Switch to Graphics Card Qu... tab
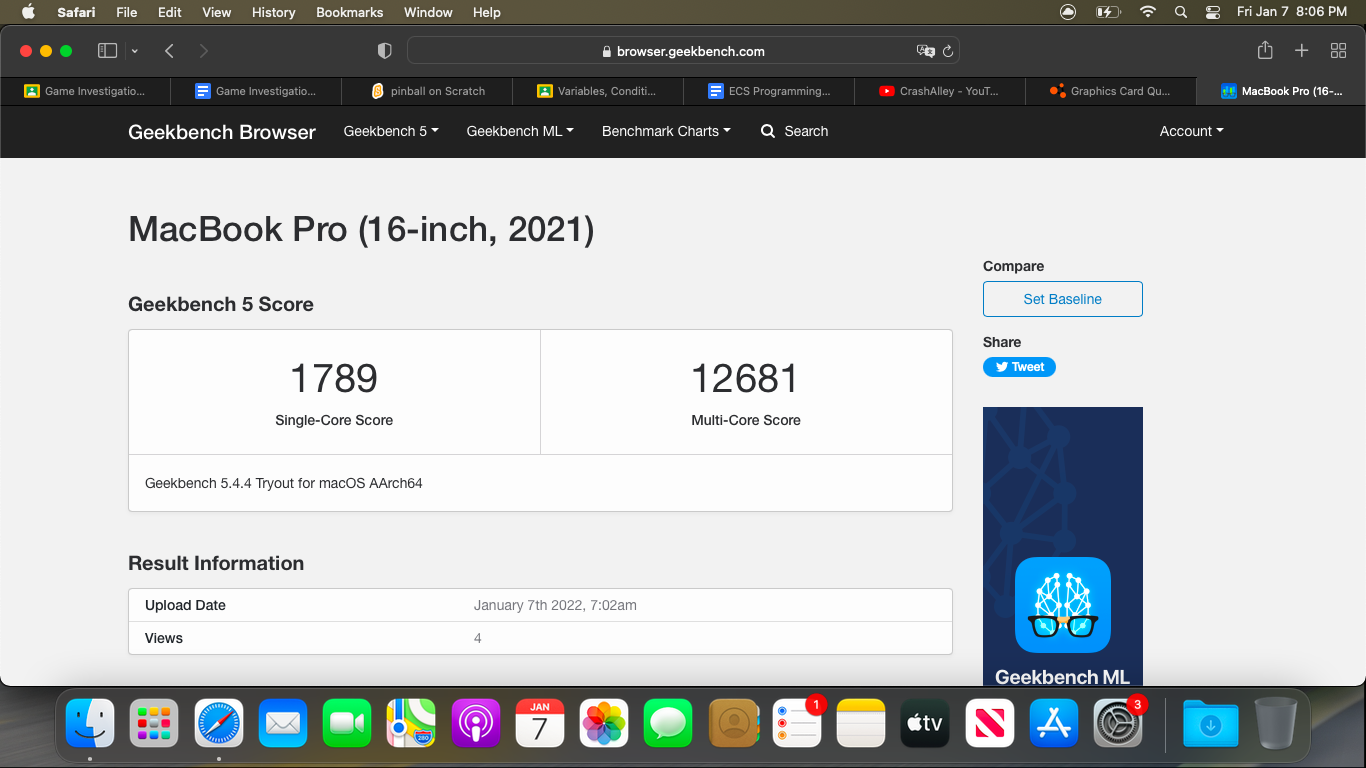Image resolution: width=1366 pixels, height=768 pixels. [x=1111, y=91]
